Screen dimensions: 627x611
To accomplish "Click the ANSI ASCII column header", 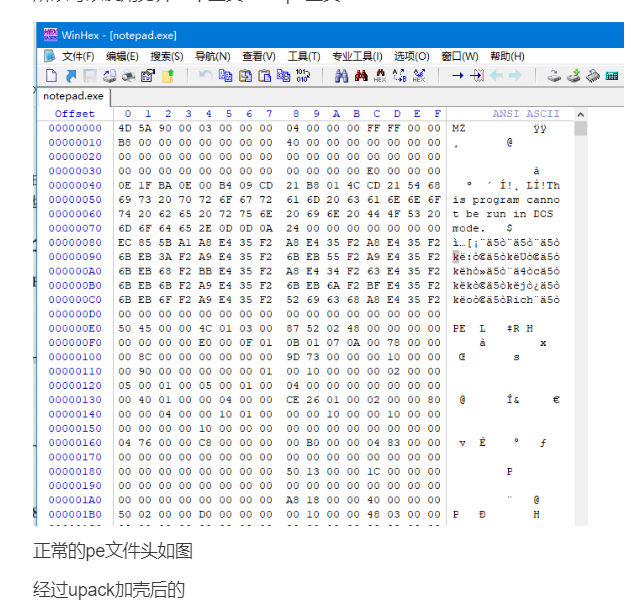I will click(x=526, y=114).
